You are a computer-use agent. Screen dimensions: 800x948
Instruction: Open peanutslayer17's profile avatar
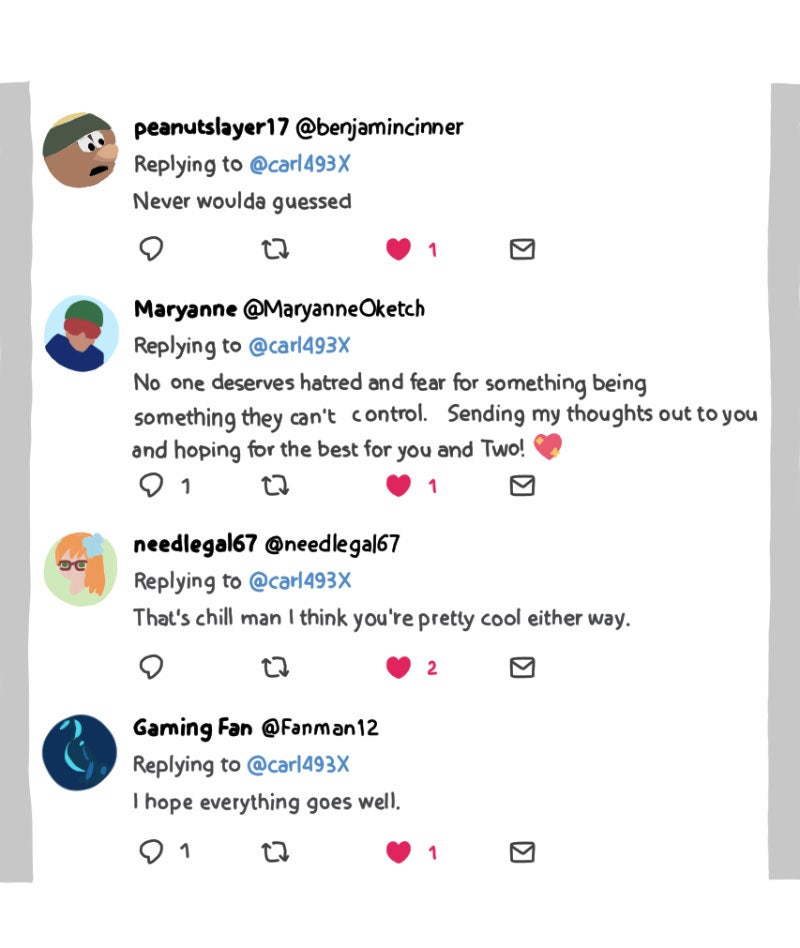pos(81,150)
